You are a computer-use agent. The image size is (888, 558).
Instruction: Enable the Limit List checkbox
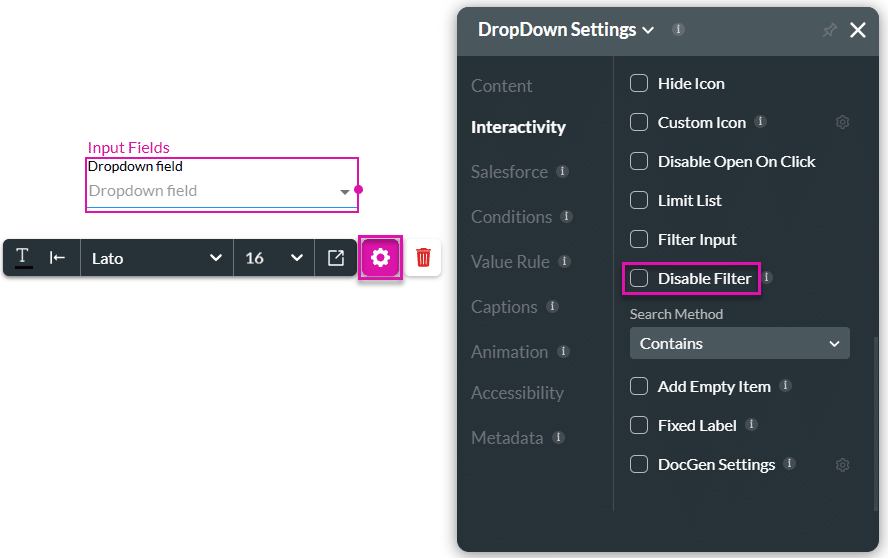(x=639, y=200)
